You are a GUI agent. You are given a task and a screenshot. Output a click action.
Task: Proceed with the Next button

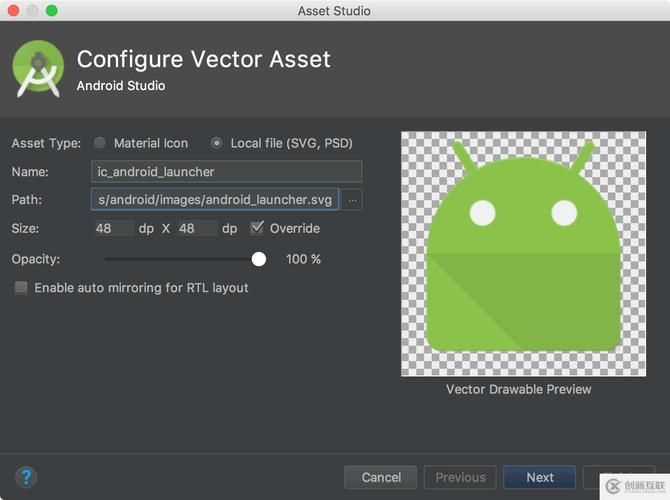pyautogui.click(x=539, y=477)
